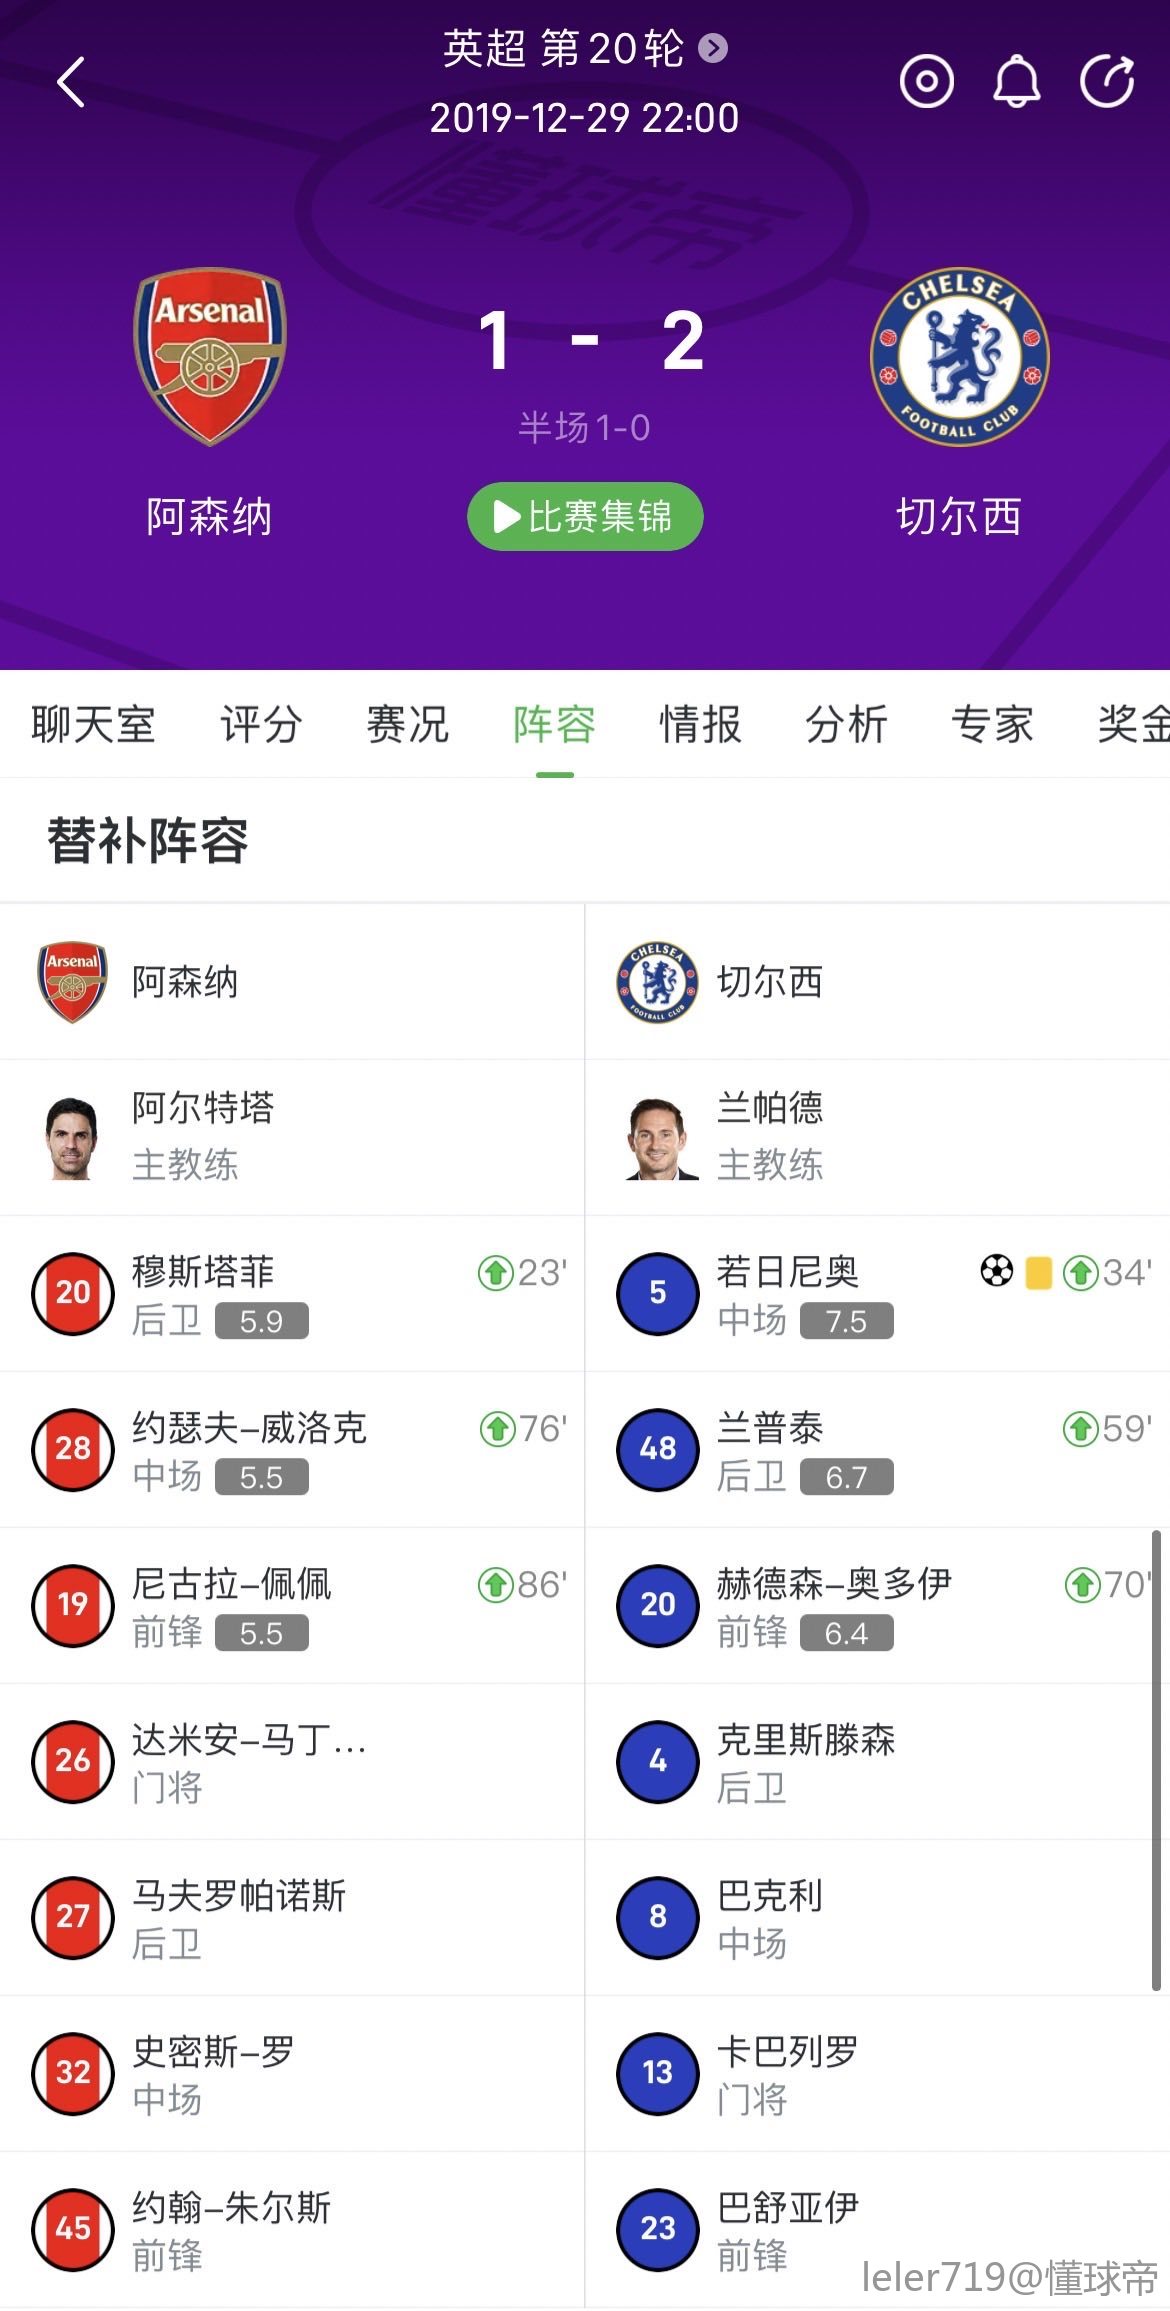
Task: Switch to the 评分 tab
Action: (x=261, y=725)
